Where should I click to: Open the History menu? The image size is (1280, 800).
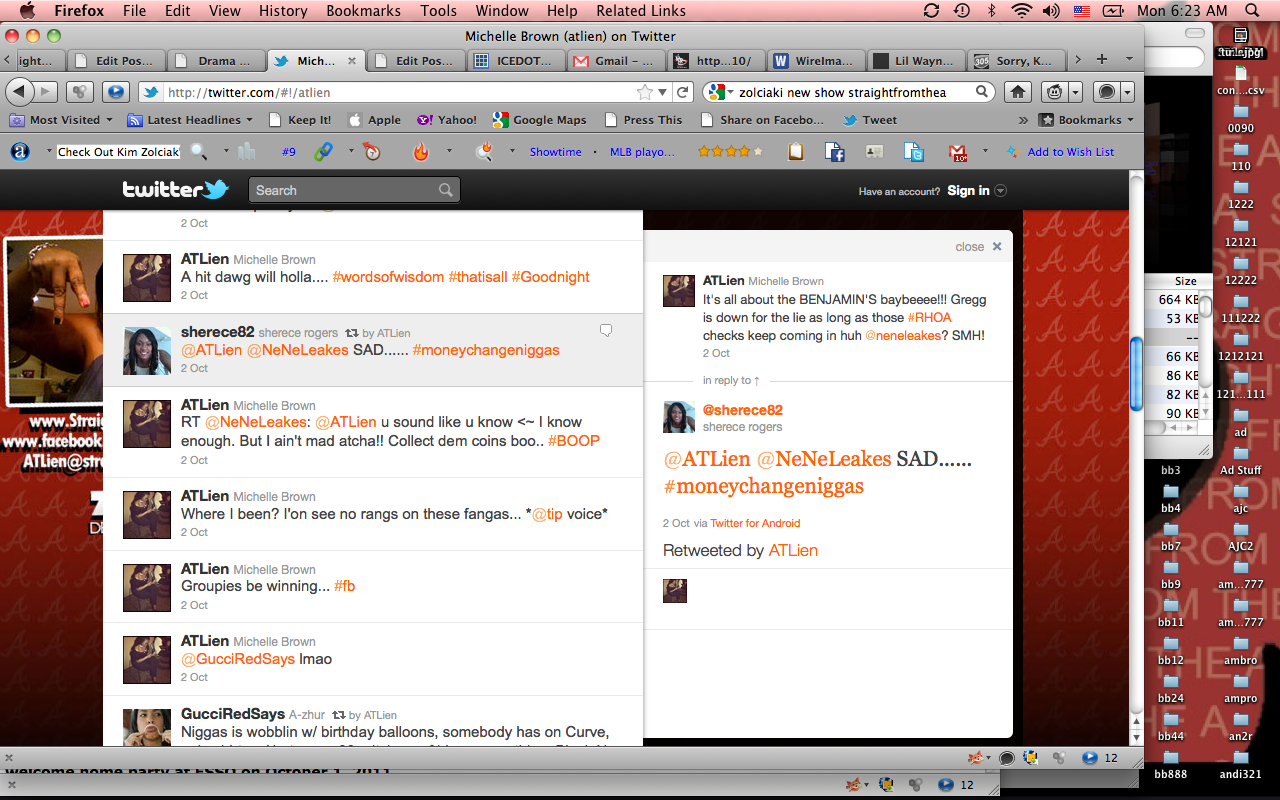283,11
